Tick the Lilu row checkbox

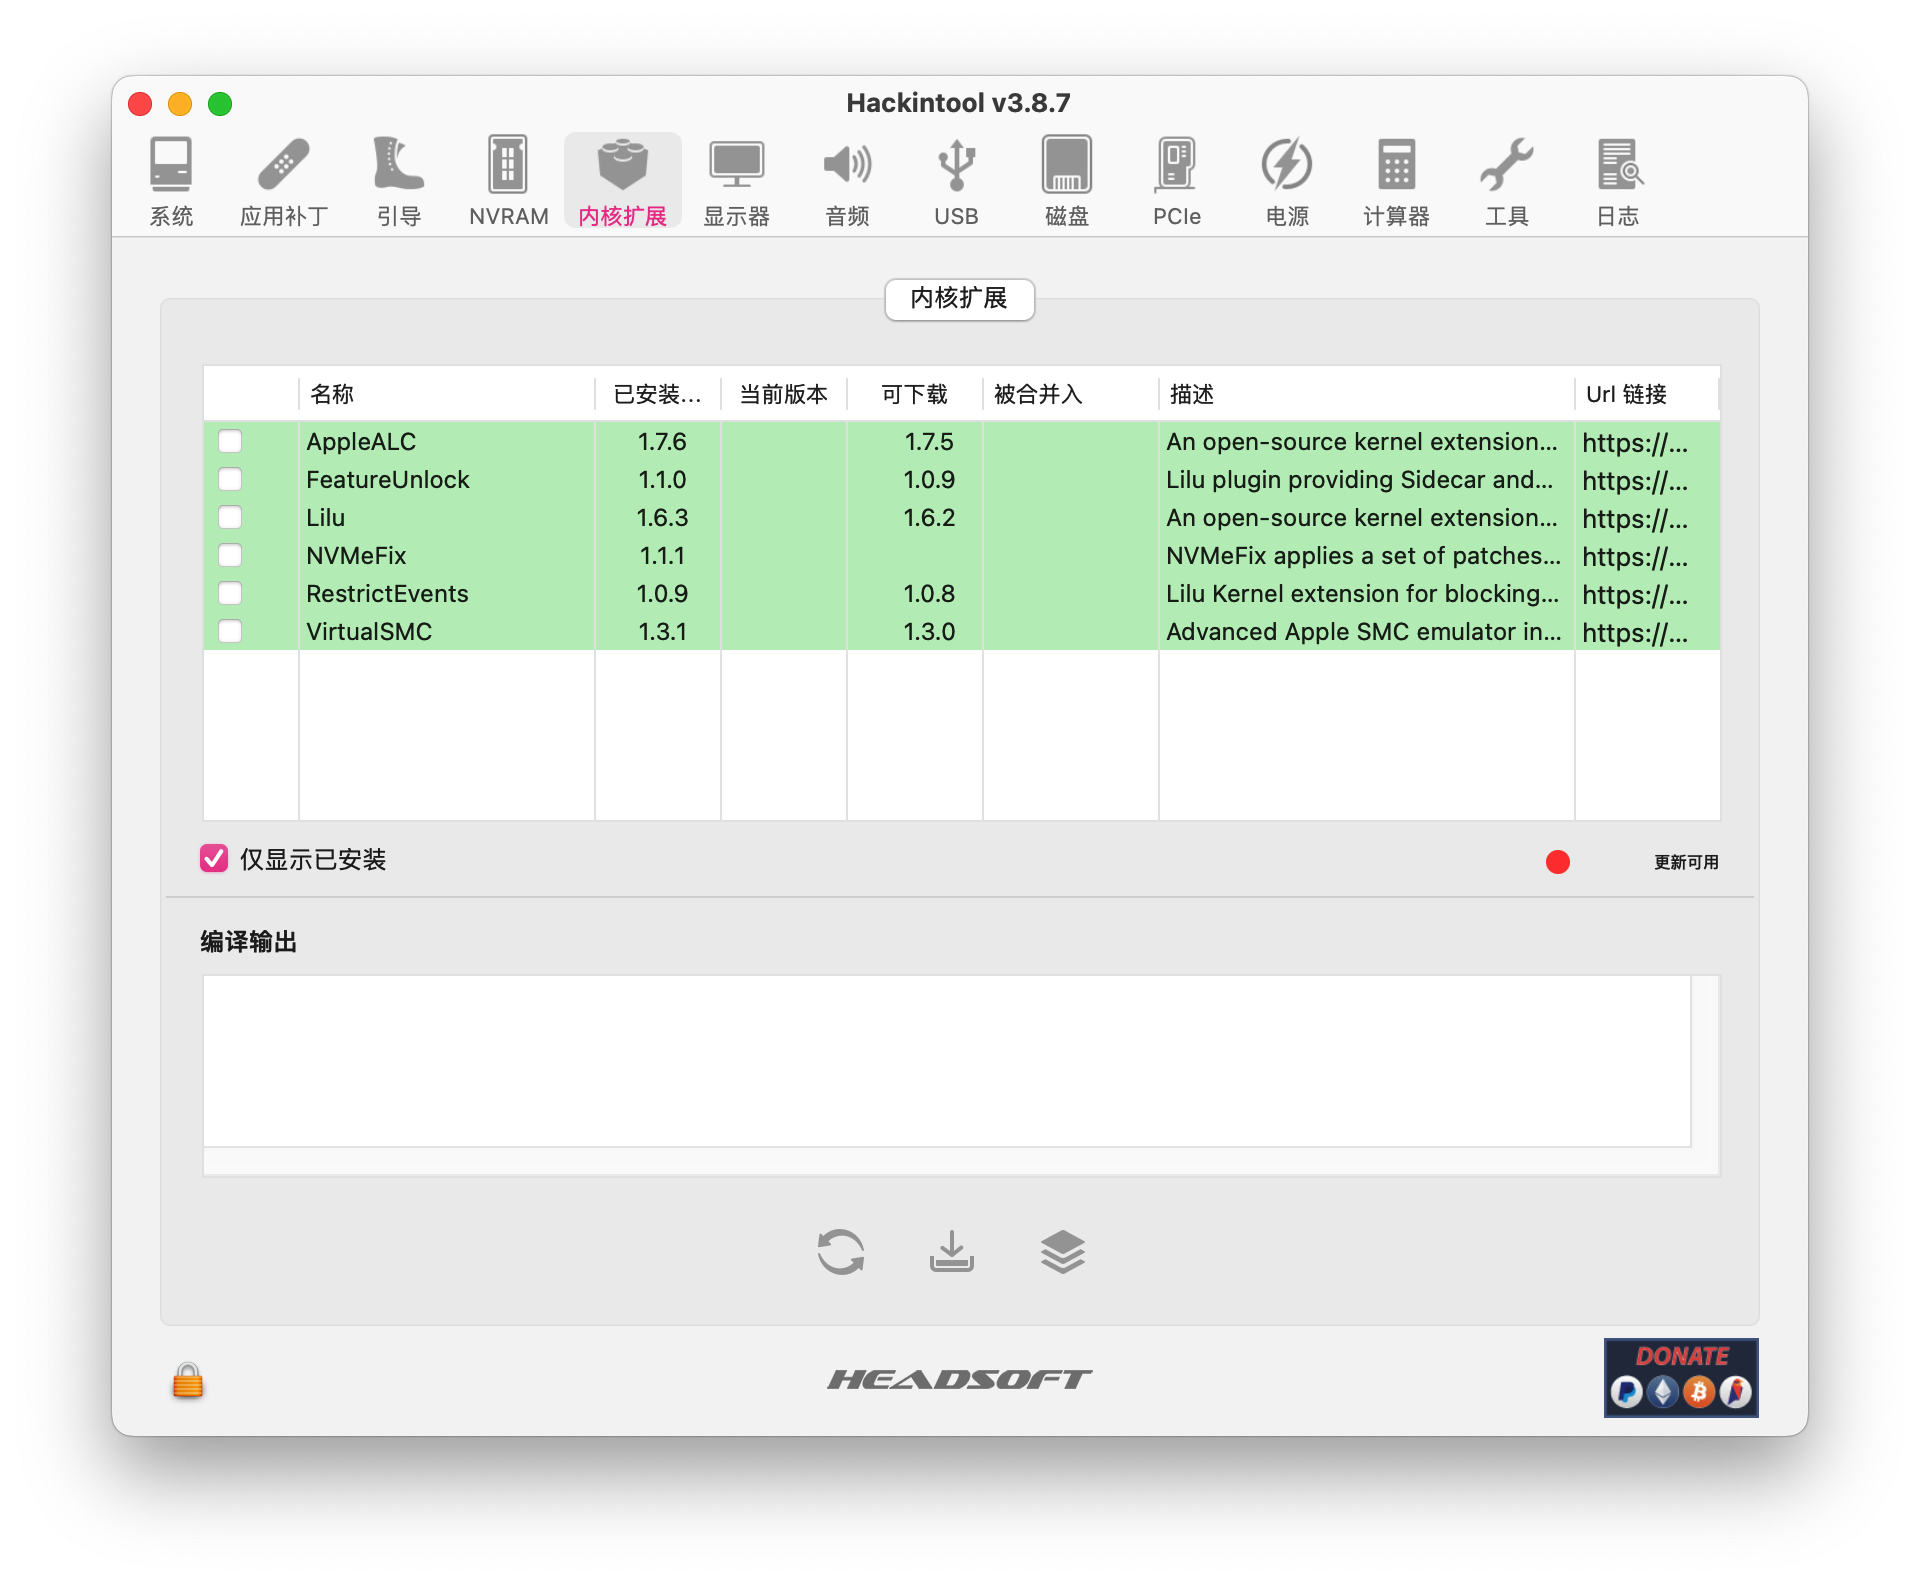pos(230,517)
